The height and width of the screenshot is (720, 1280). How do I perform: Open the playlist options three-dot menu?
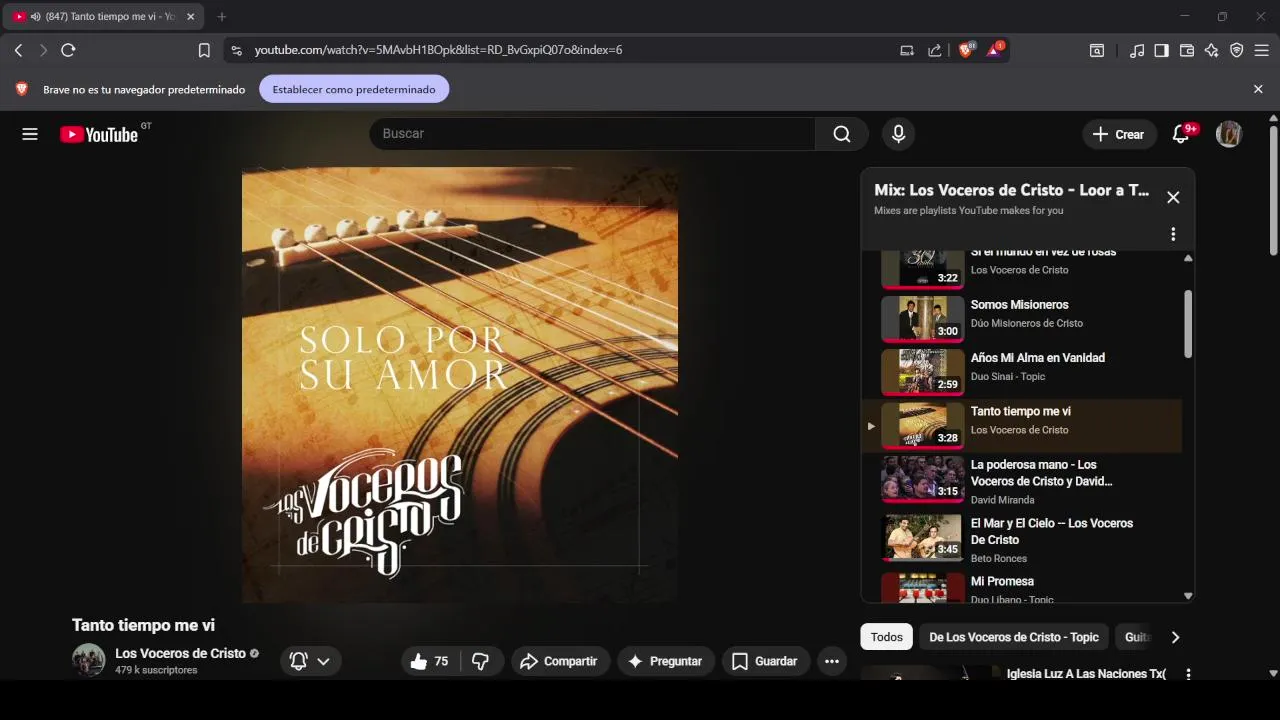1173,234
